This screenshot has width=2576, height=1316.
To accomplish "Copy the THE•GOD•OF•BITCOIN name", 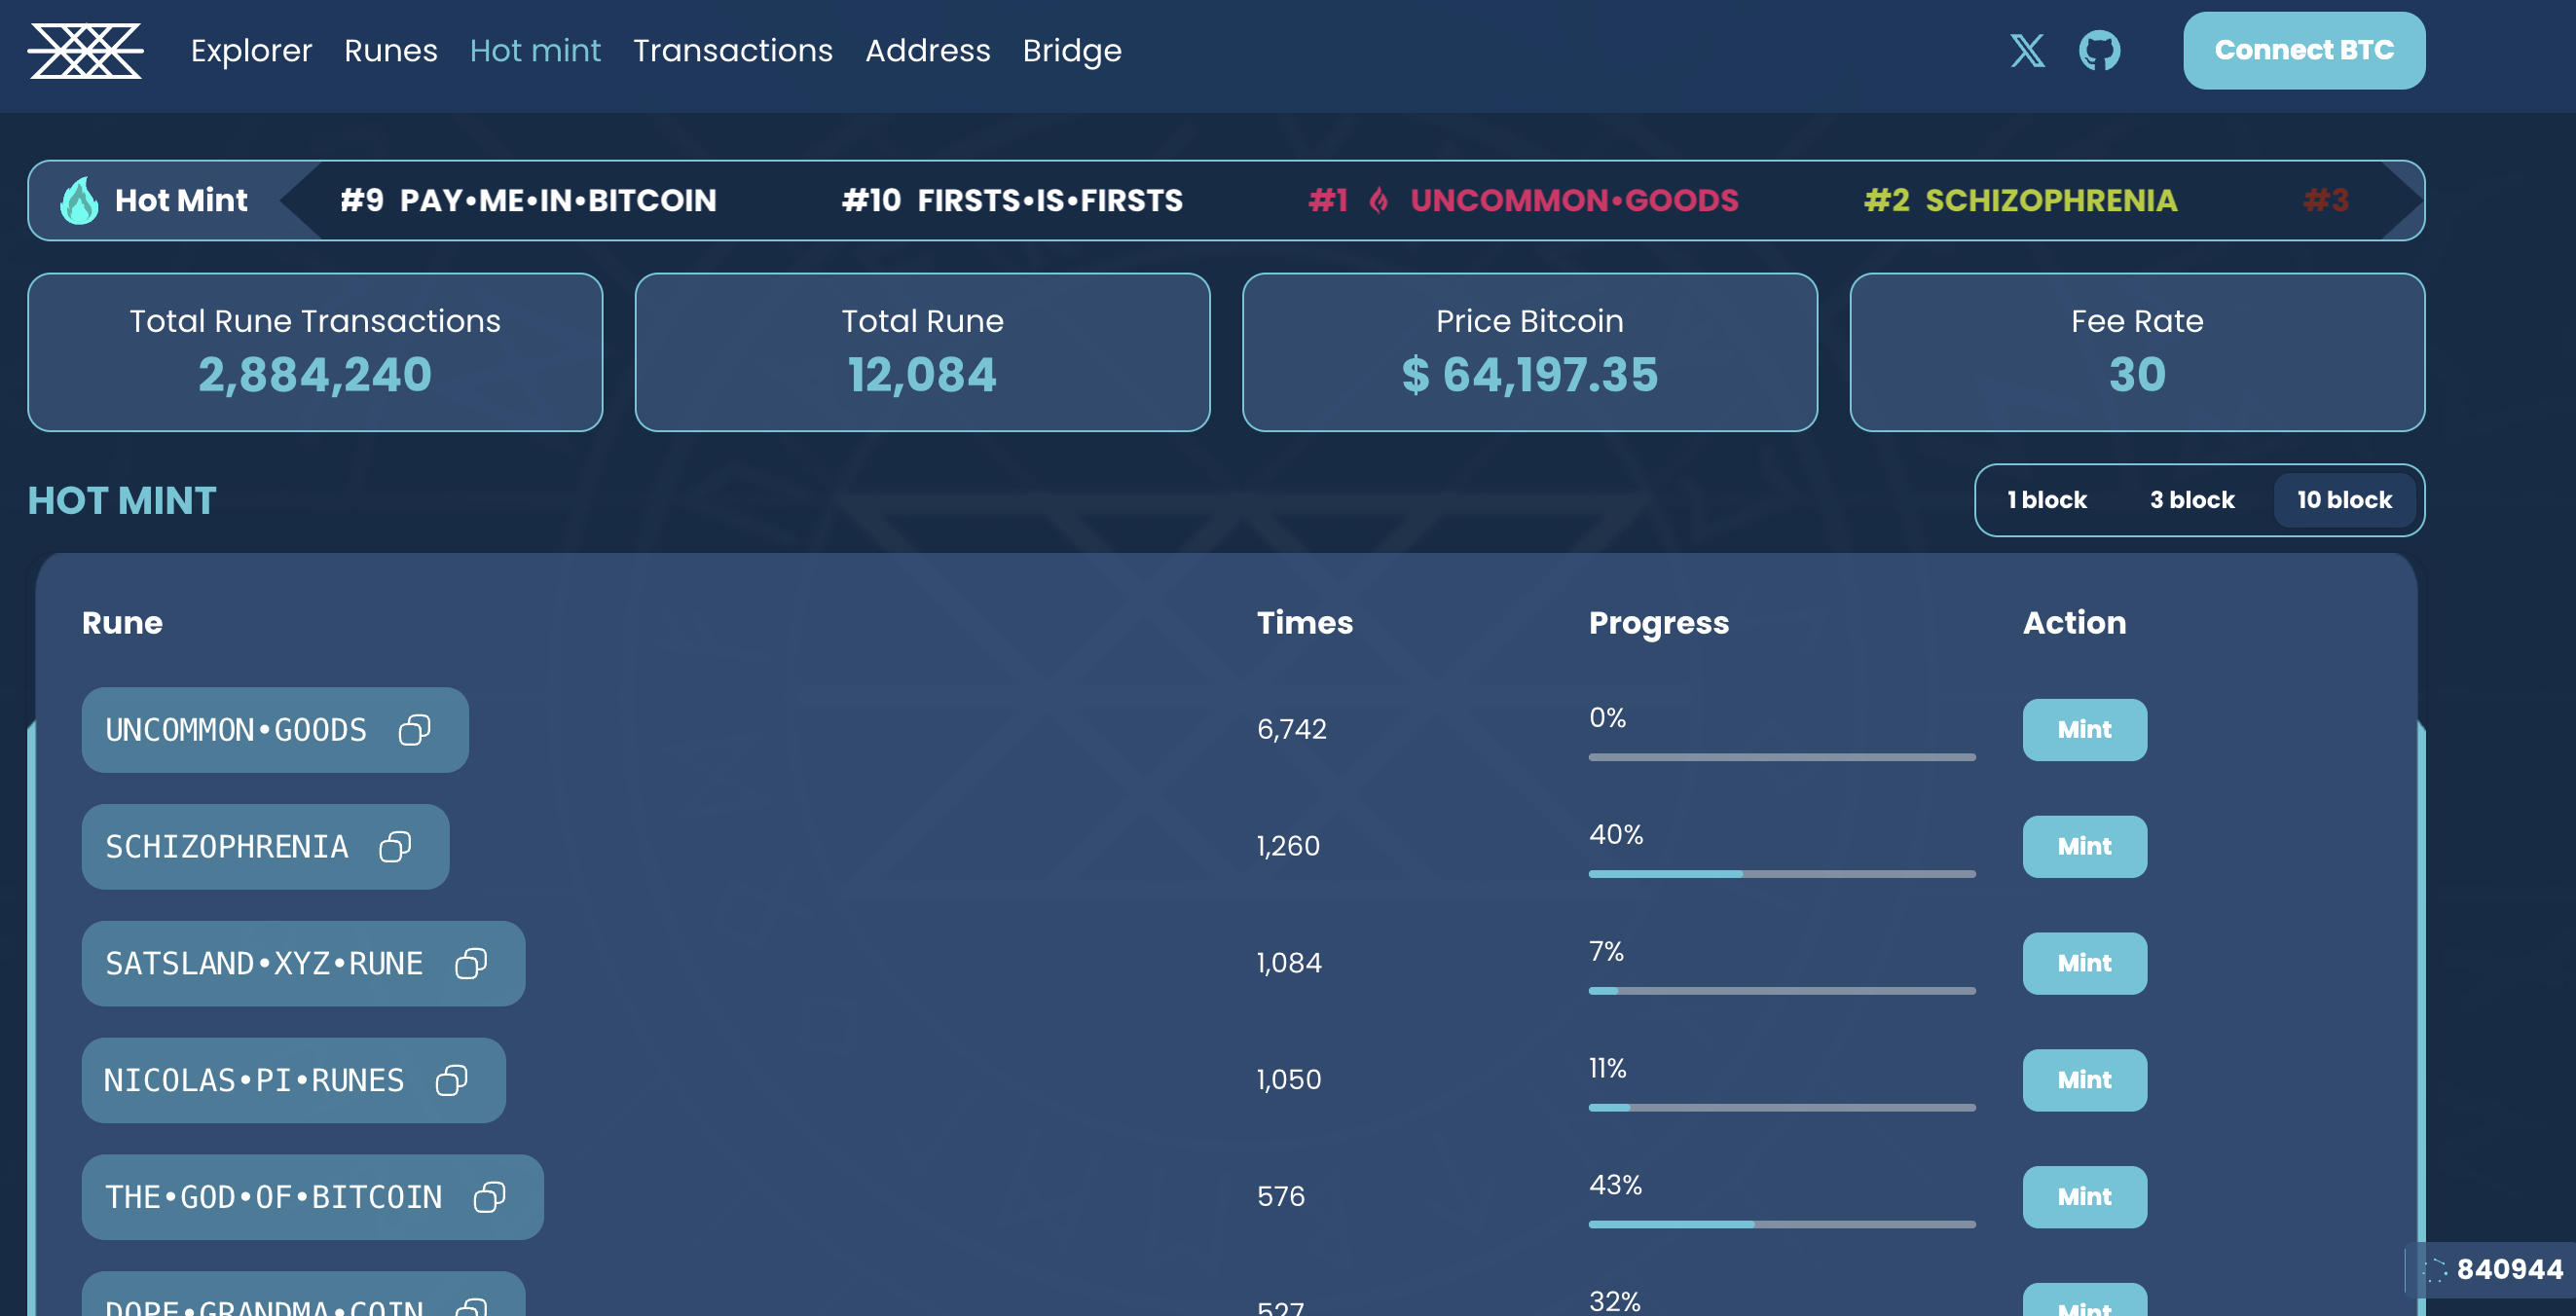I will pos(490,1197).
